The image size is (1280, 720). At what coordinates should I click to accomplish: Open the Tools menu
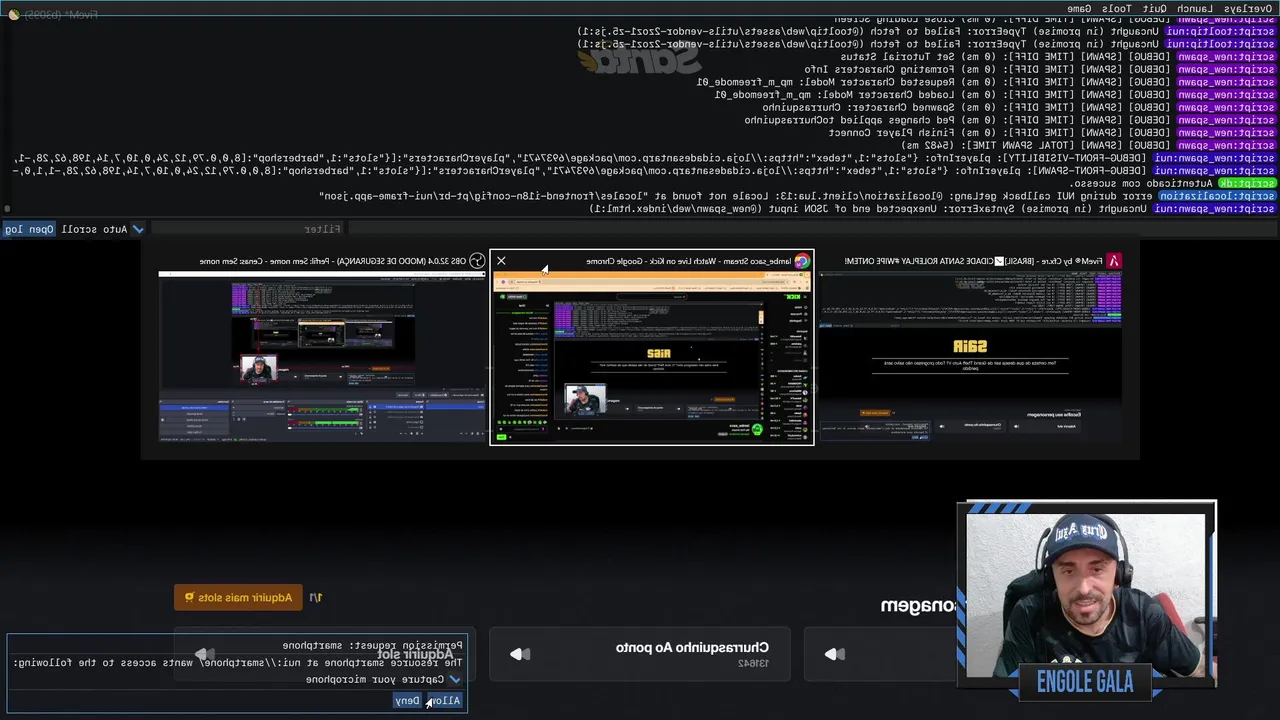tap(1116, 8)
